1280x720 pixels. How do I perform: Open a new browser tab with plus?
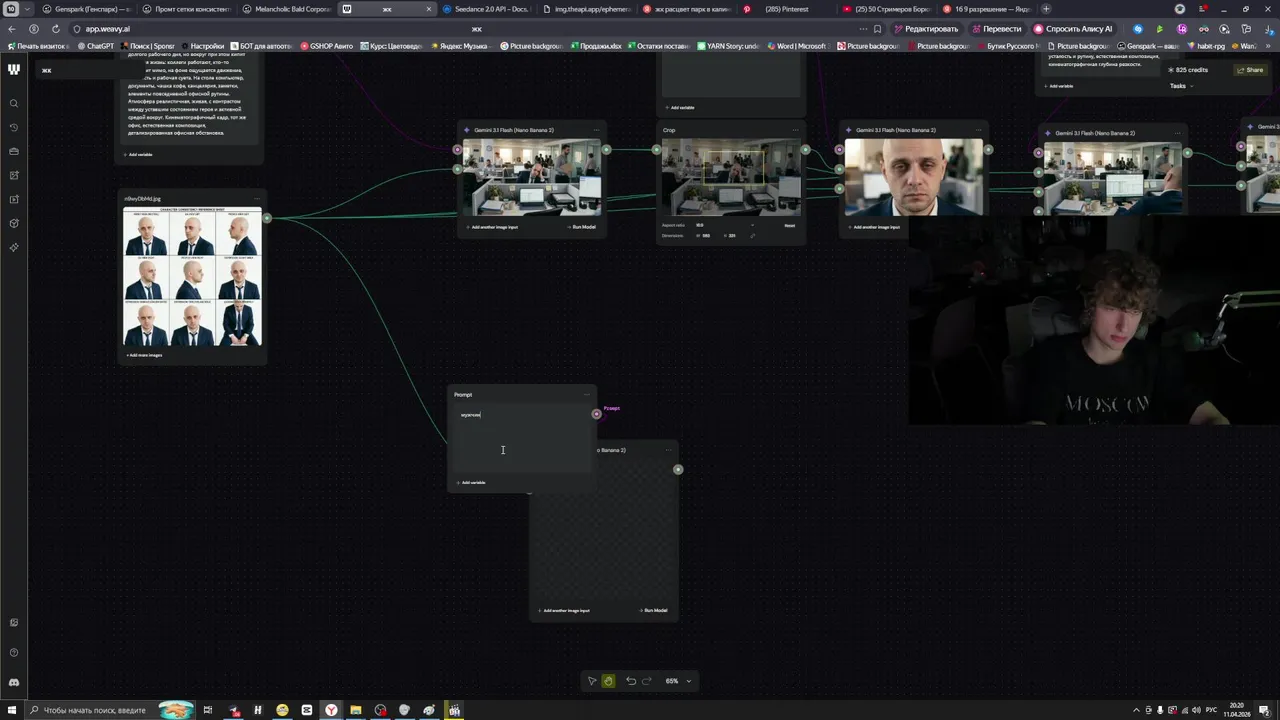point(1046,9)
